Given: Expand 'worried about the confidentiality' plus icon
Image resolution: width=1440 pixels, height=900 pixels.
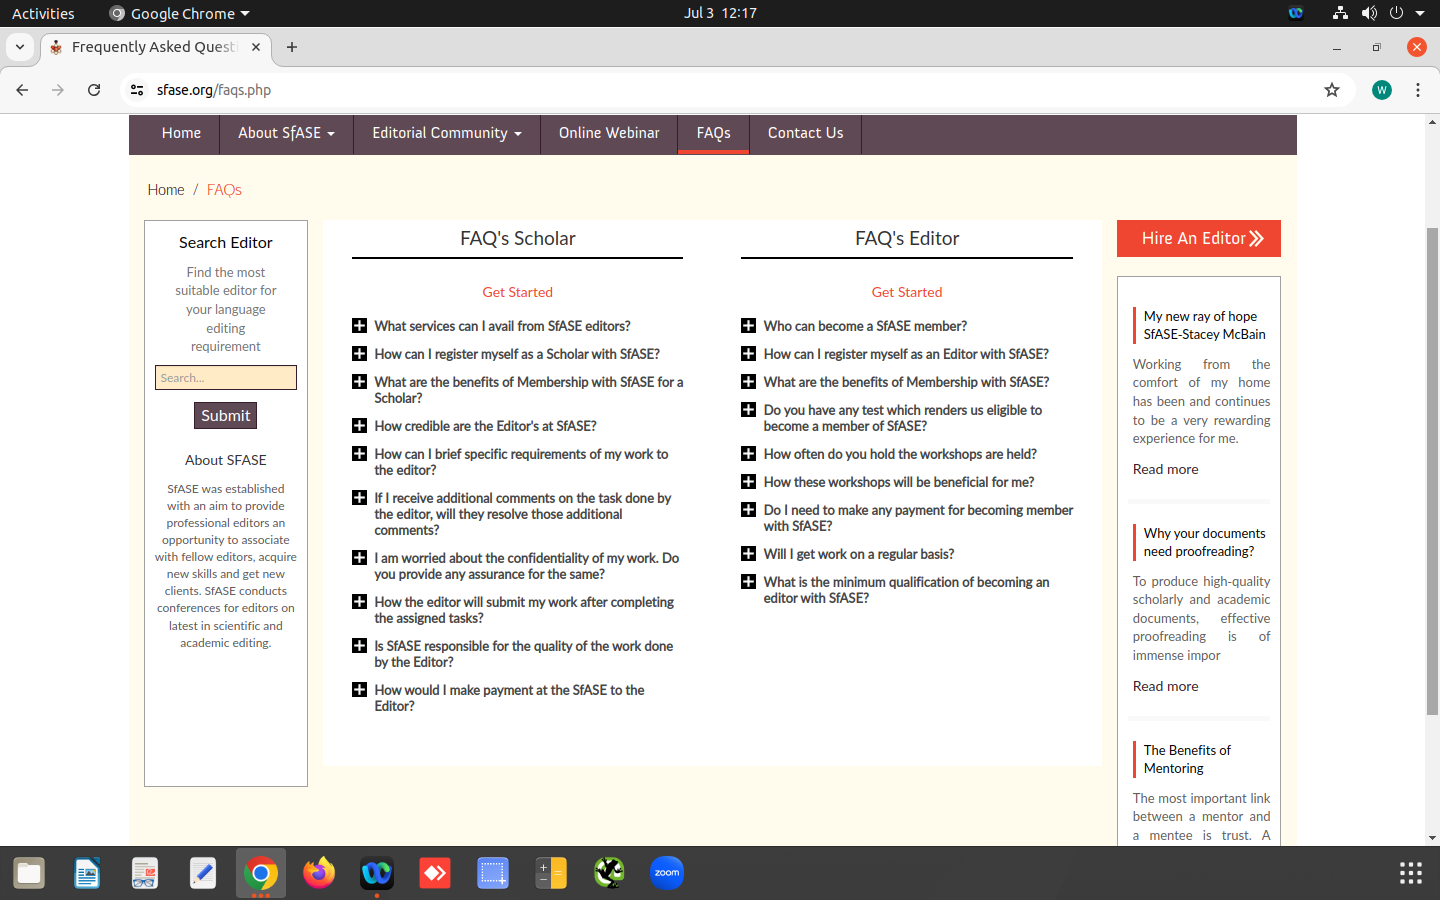Looking at the screenshot, I should [360, 558].
